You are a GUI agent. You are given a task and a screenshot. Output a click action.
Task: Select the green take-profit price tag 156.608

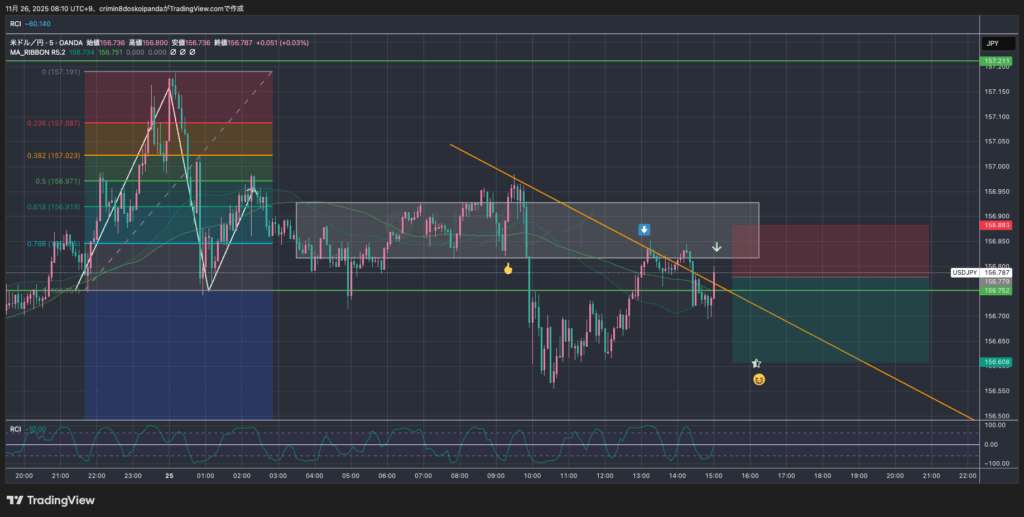[997, 362]
